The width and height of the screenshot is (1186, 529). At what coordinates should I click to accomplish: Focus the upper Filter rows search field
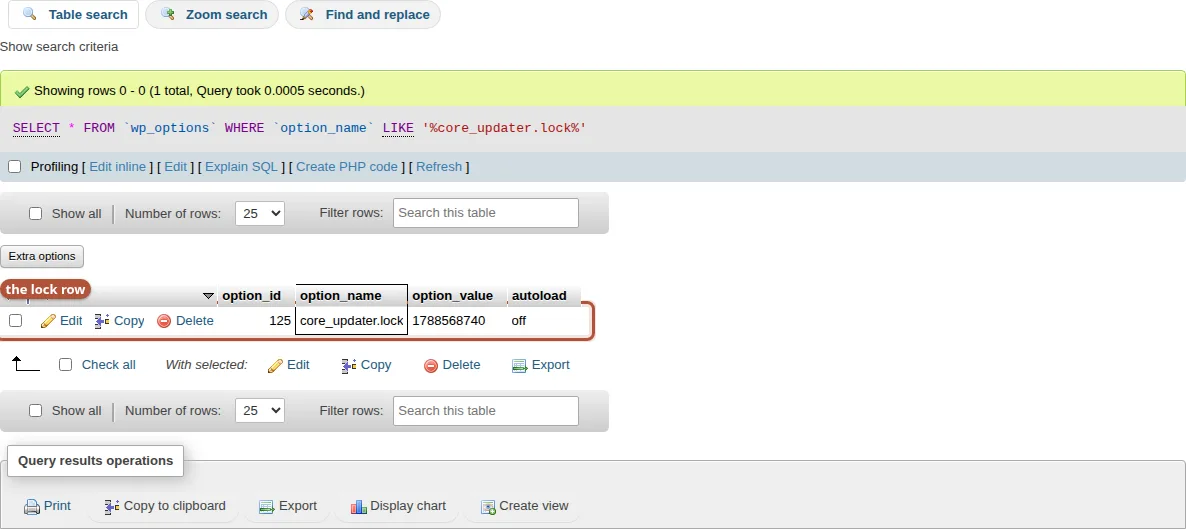pyautogui.click(x=486, y=213)
